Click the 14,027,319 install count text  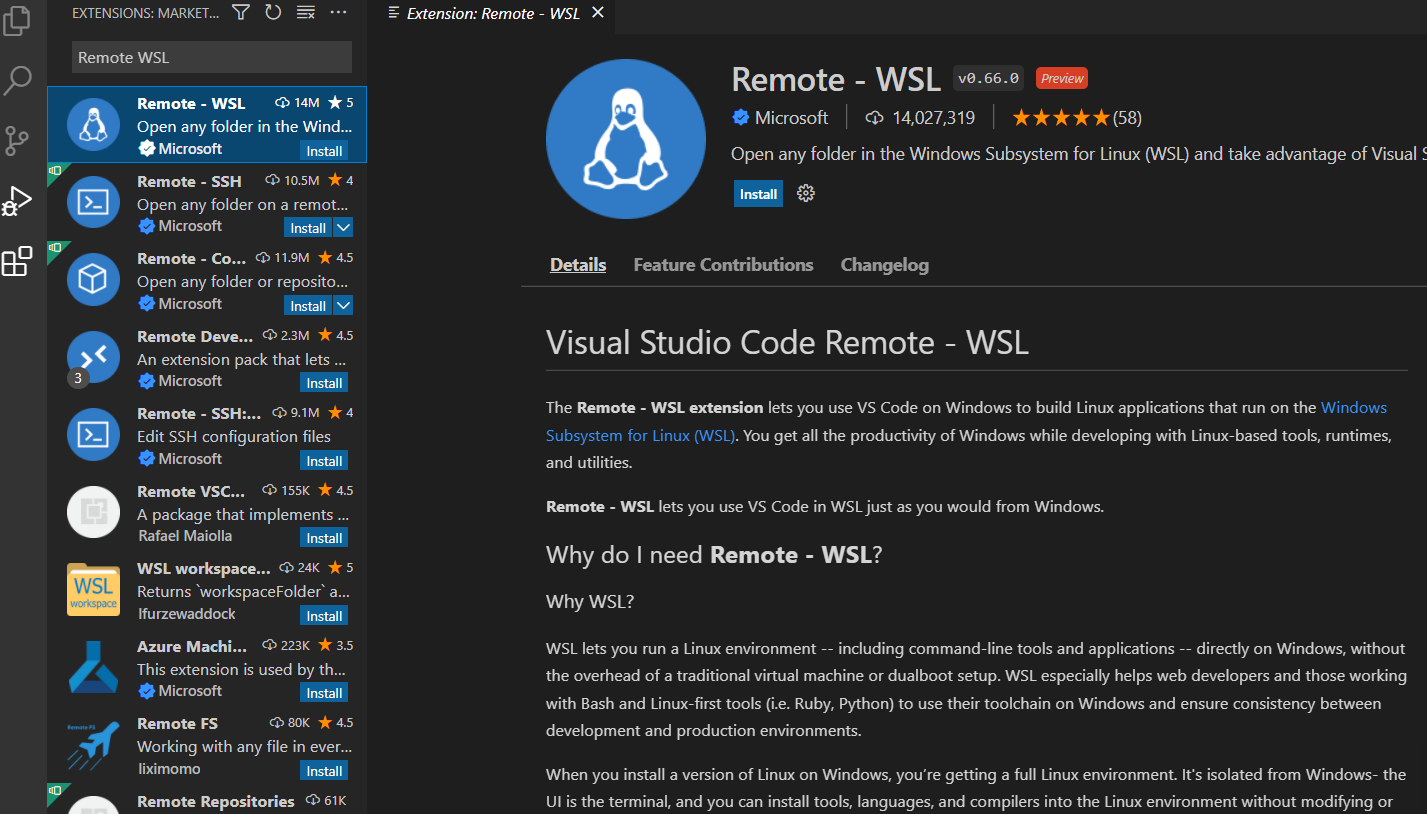[x=933, y=118]
